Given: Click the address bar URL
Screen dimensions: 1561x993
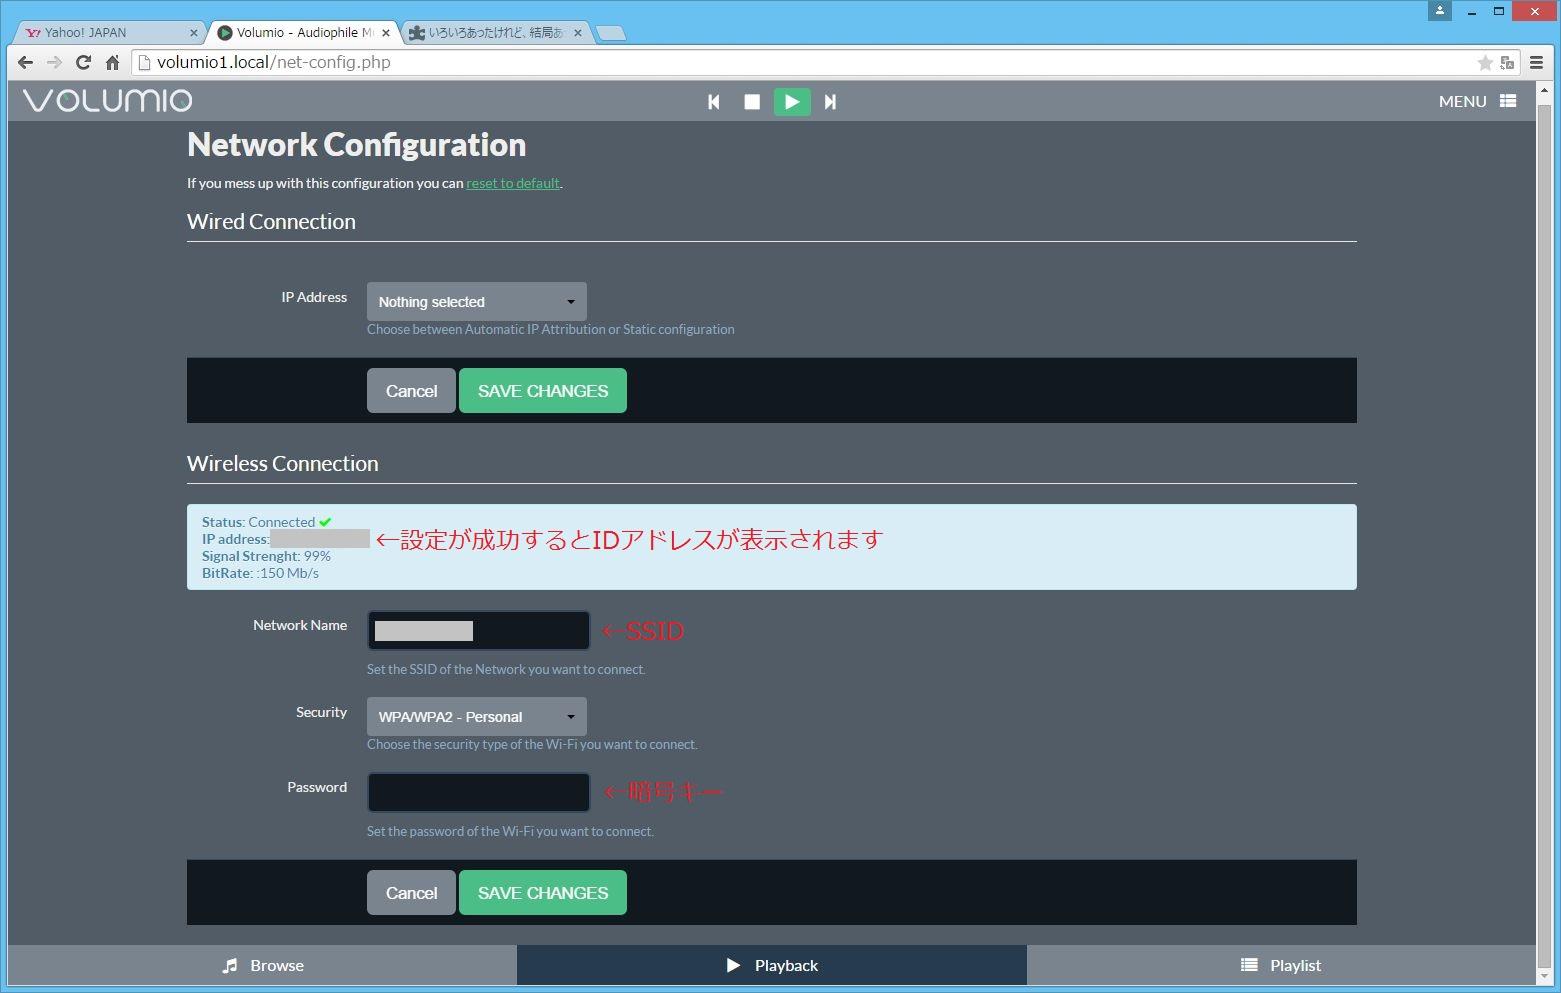Looking at the screenshot, I should coord(273,62).
